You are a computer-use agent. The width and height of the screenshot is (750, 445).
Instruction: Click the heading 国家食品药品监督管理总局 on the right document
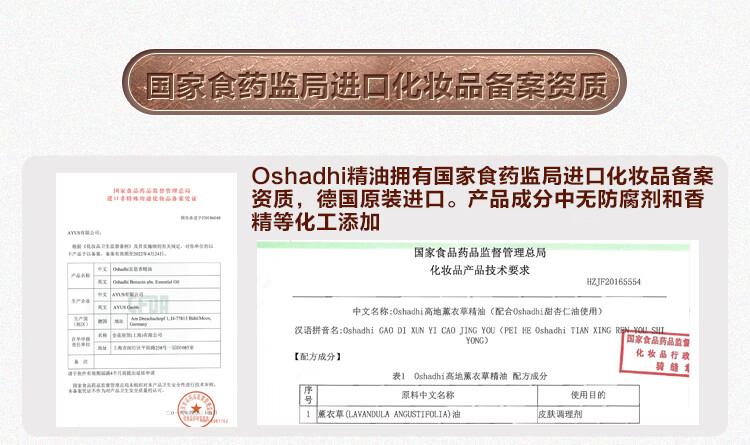480,252
